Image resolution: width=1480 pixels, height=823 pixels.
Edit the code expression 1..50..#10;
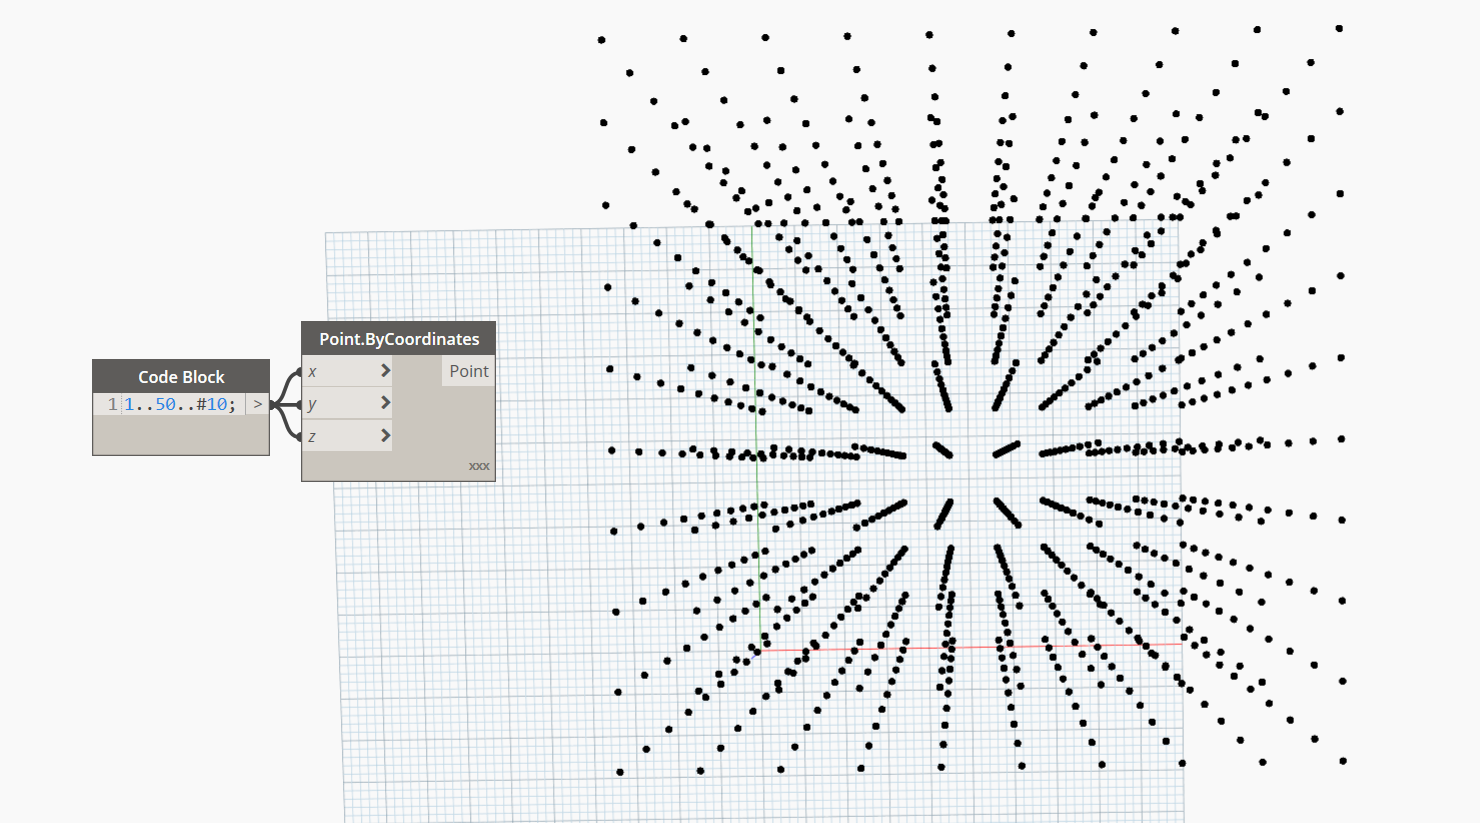(x=180, y=403)
